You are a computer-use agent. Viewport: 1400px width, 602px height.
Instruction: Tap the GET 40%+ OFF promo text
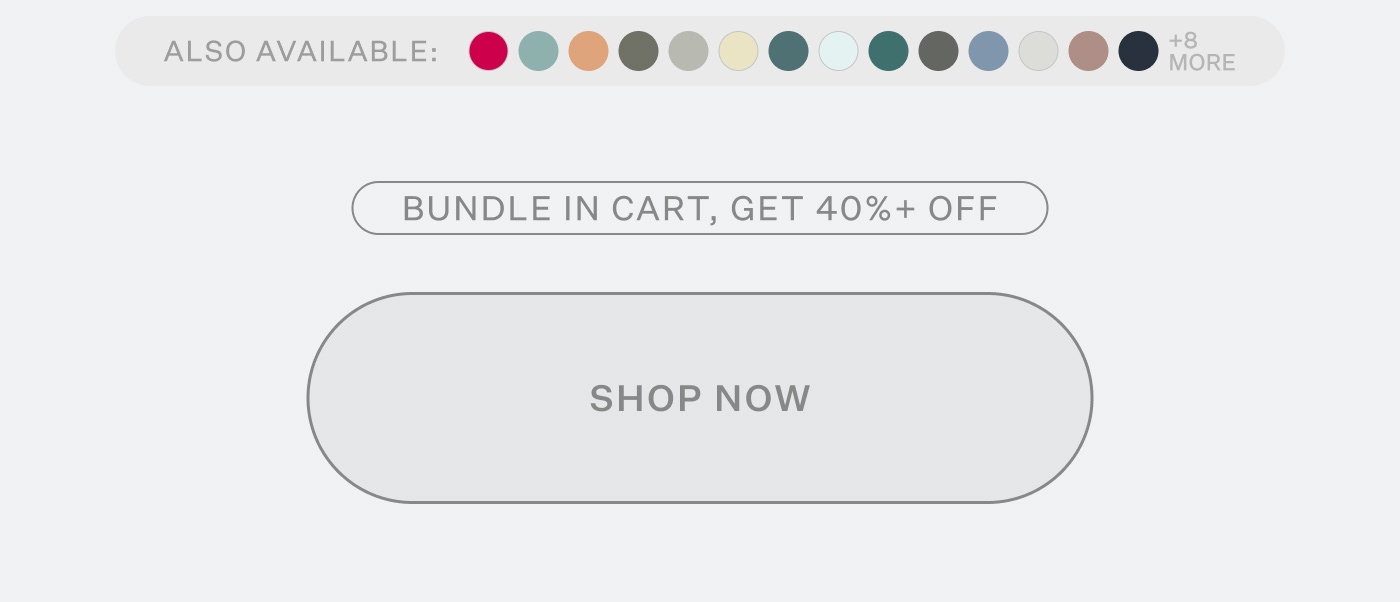pyautogui.click(x=865, y=208)
